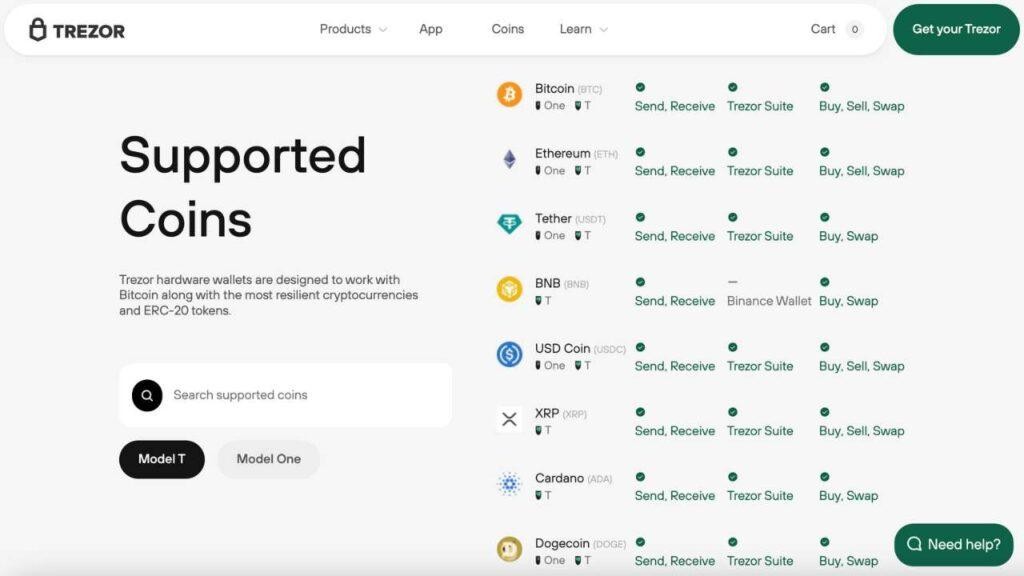The height and width of the screenshot is (576, 1024).
Task: Click the USD Coin Send, Receive checkmark
Action: (x=640, y=347)
